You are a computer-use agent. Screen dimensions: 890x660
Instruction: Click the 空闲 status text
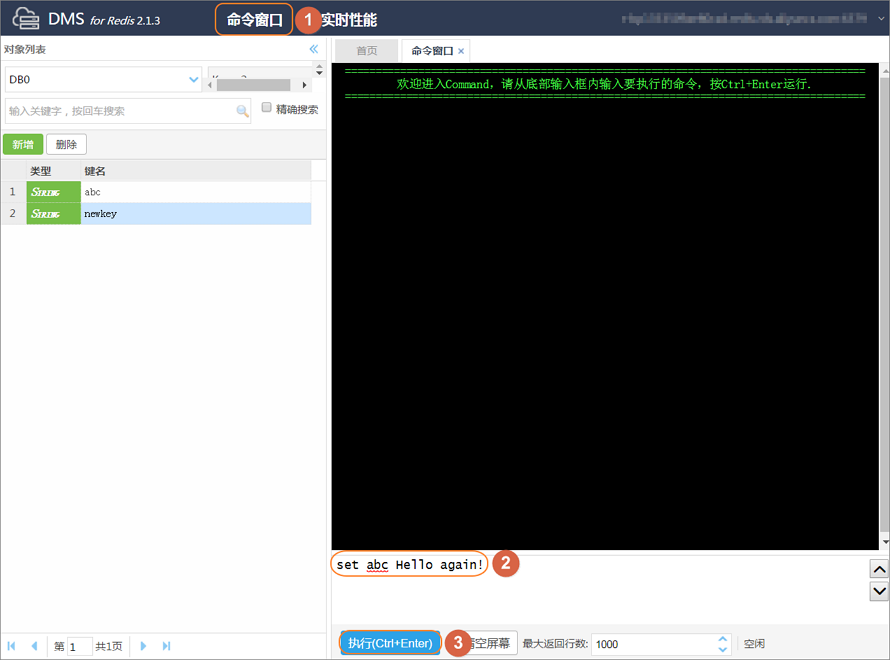pyautogui.click(x=754, y=644)
